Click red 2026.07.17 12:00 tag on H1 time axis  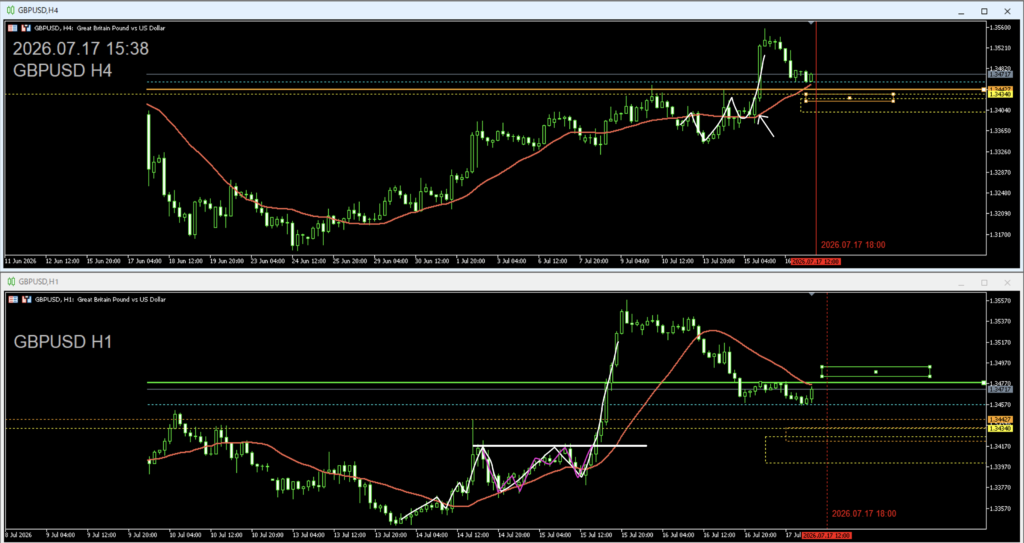click(x=827, y=535)
